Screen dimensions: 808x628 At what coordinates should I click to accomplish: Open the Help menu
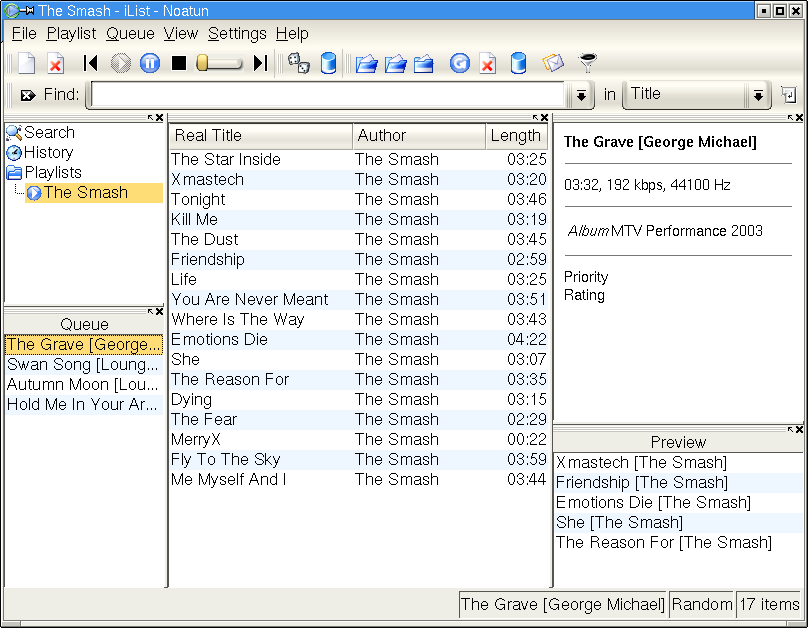tap(292, 34)
